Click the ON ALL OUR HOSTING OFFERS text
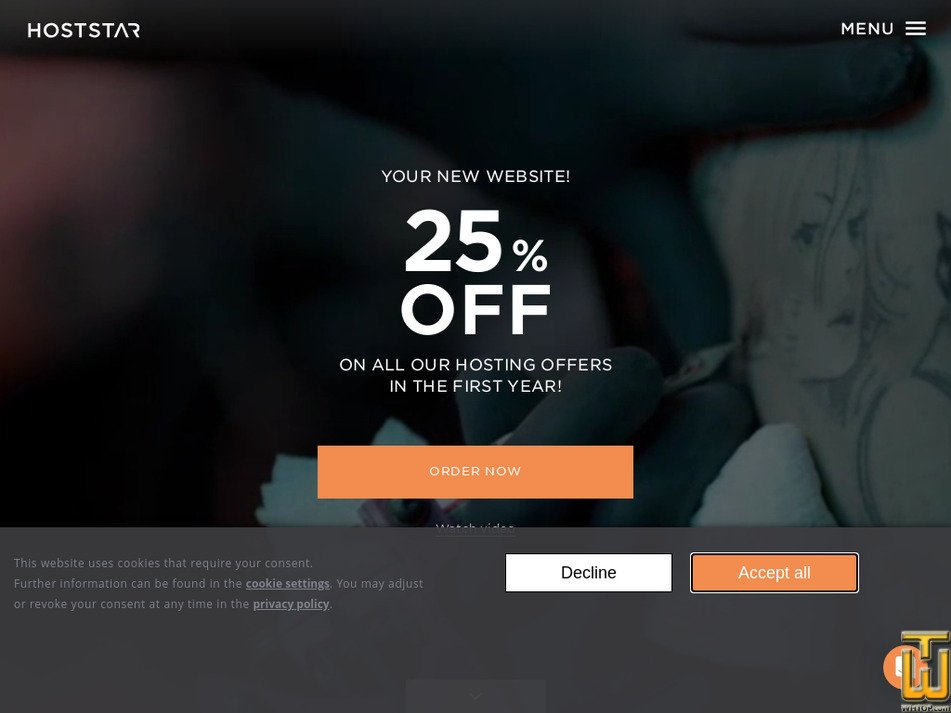Viewport: 951px width, 713px height. 476,364
